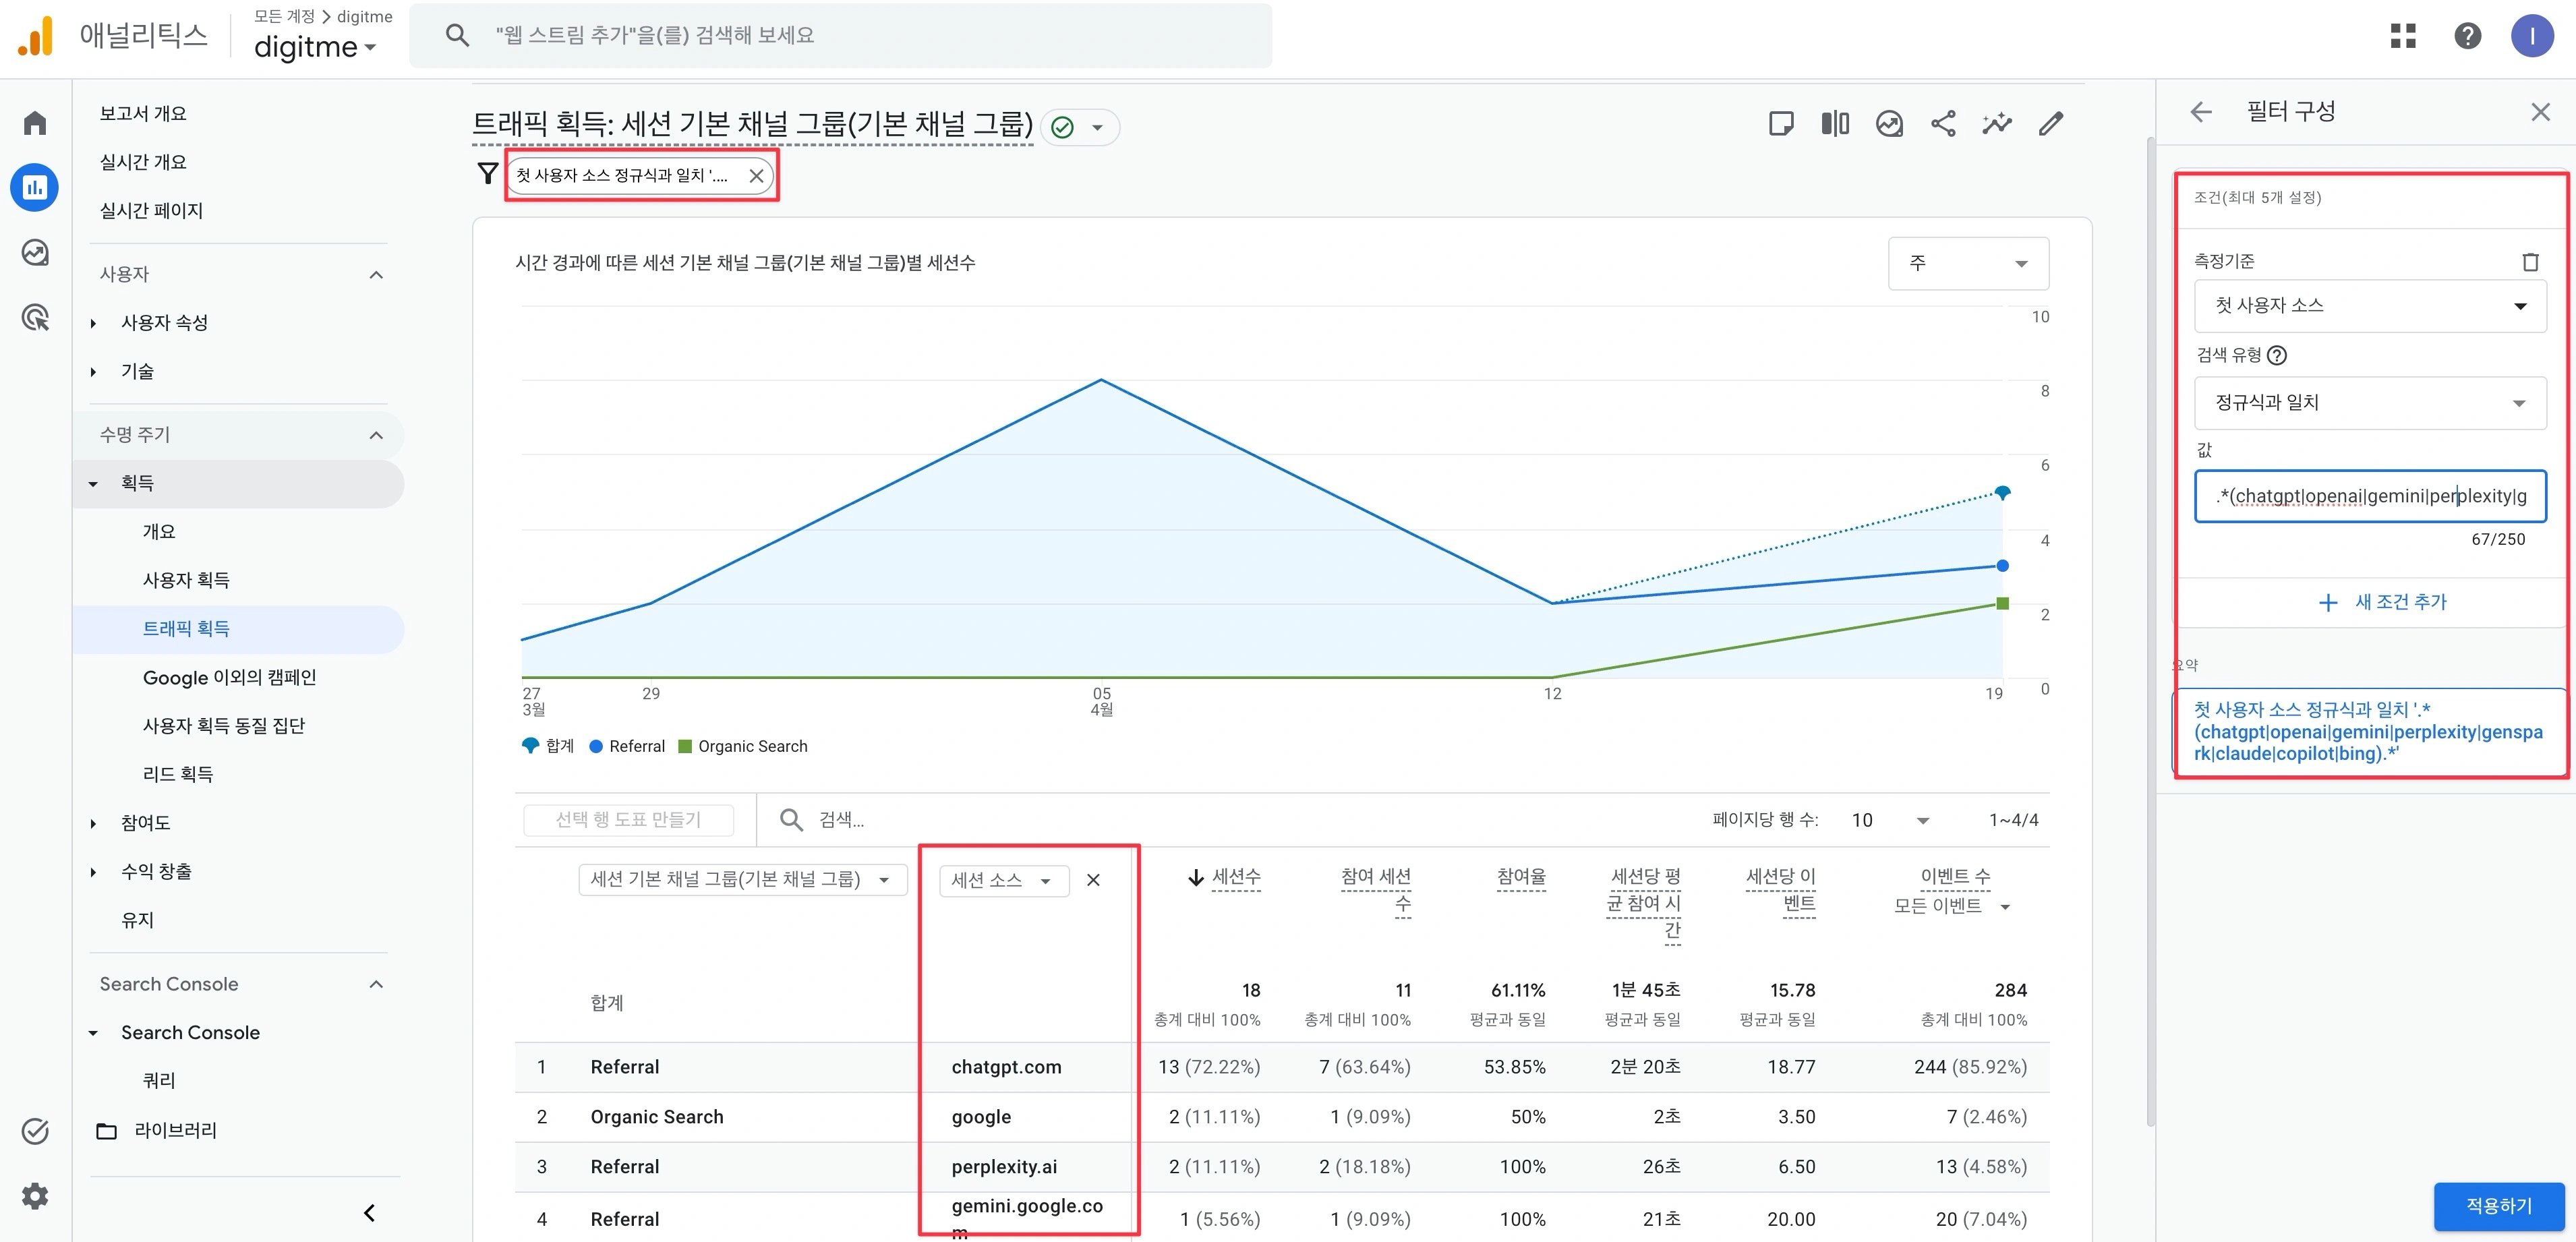Click the 검색 유형 help icon
Image resolution: width=2576 pixels, height=1242 pixels.
pyautogui.click(x=2277, y=355)
